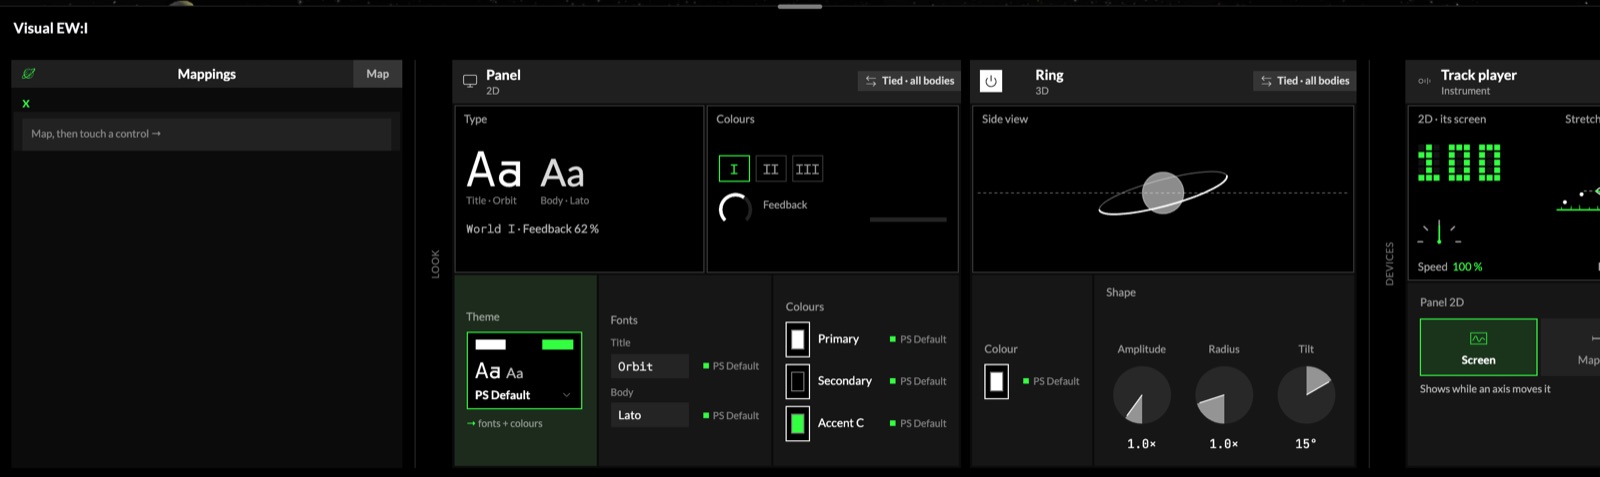This screenshot has height=477, width=1600.
Task: Click PS Default tag beside Primary
Action: [918, 340]
